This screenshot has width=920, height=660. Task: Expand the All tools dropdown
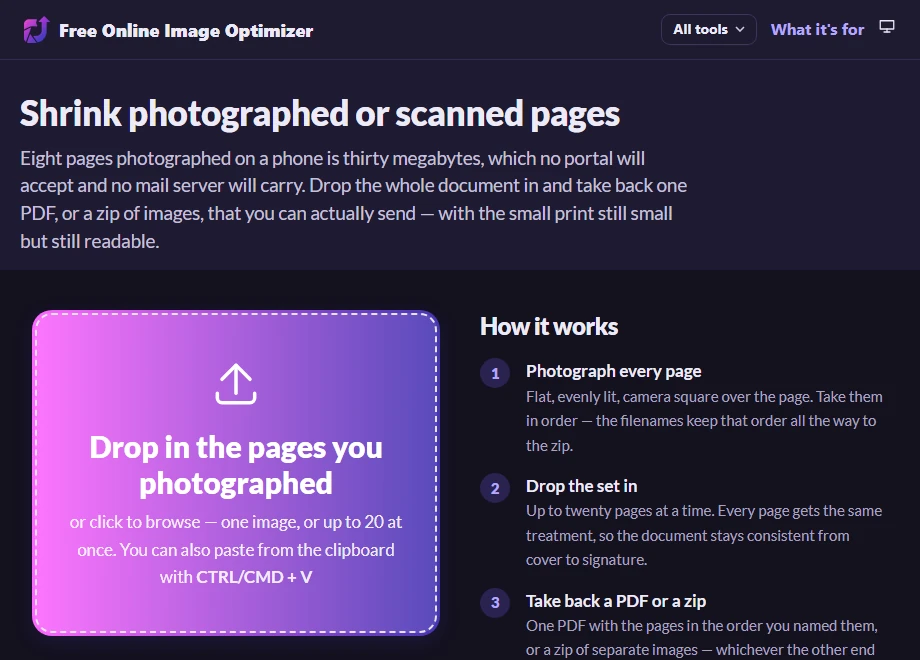pos(708,29)
